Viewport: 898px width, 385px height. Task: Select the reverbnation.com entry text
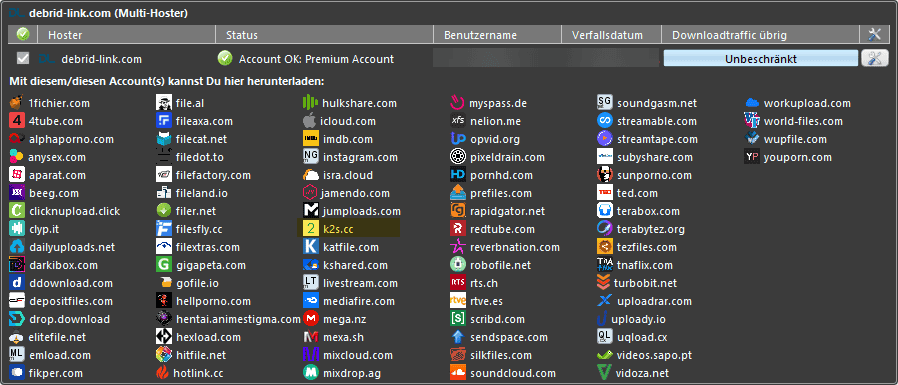click(x=515, y=248)
